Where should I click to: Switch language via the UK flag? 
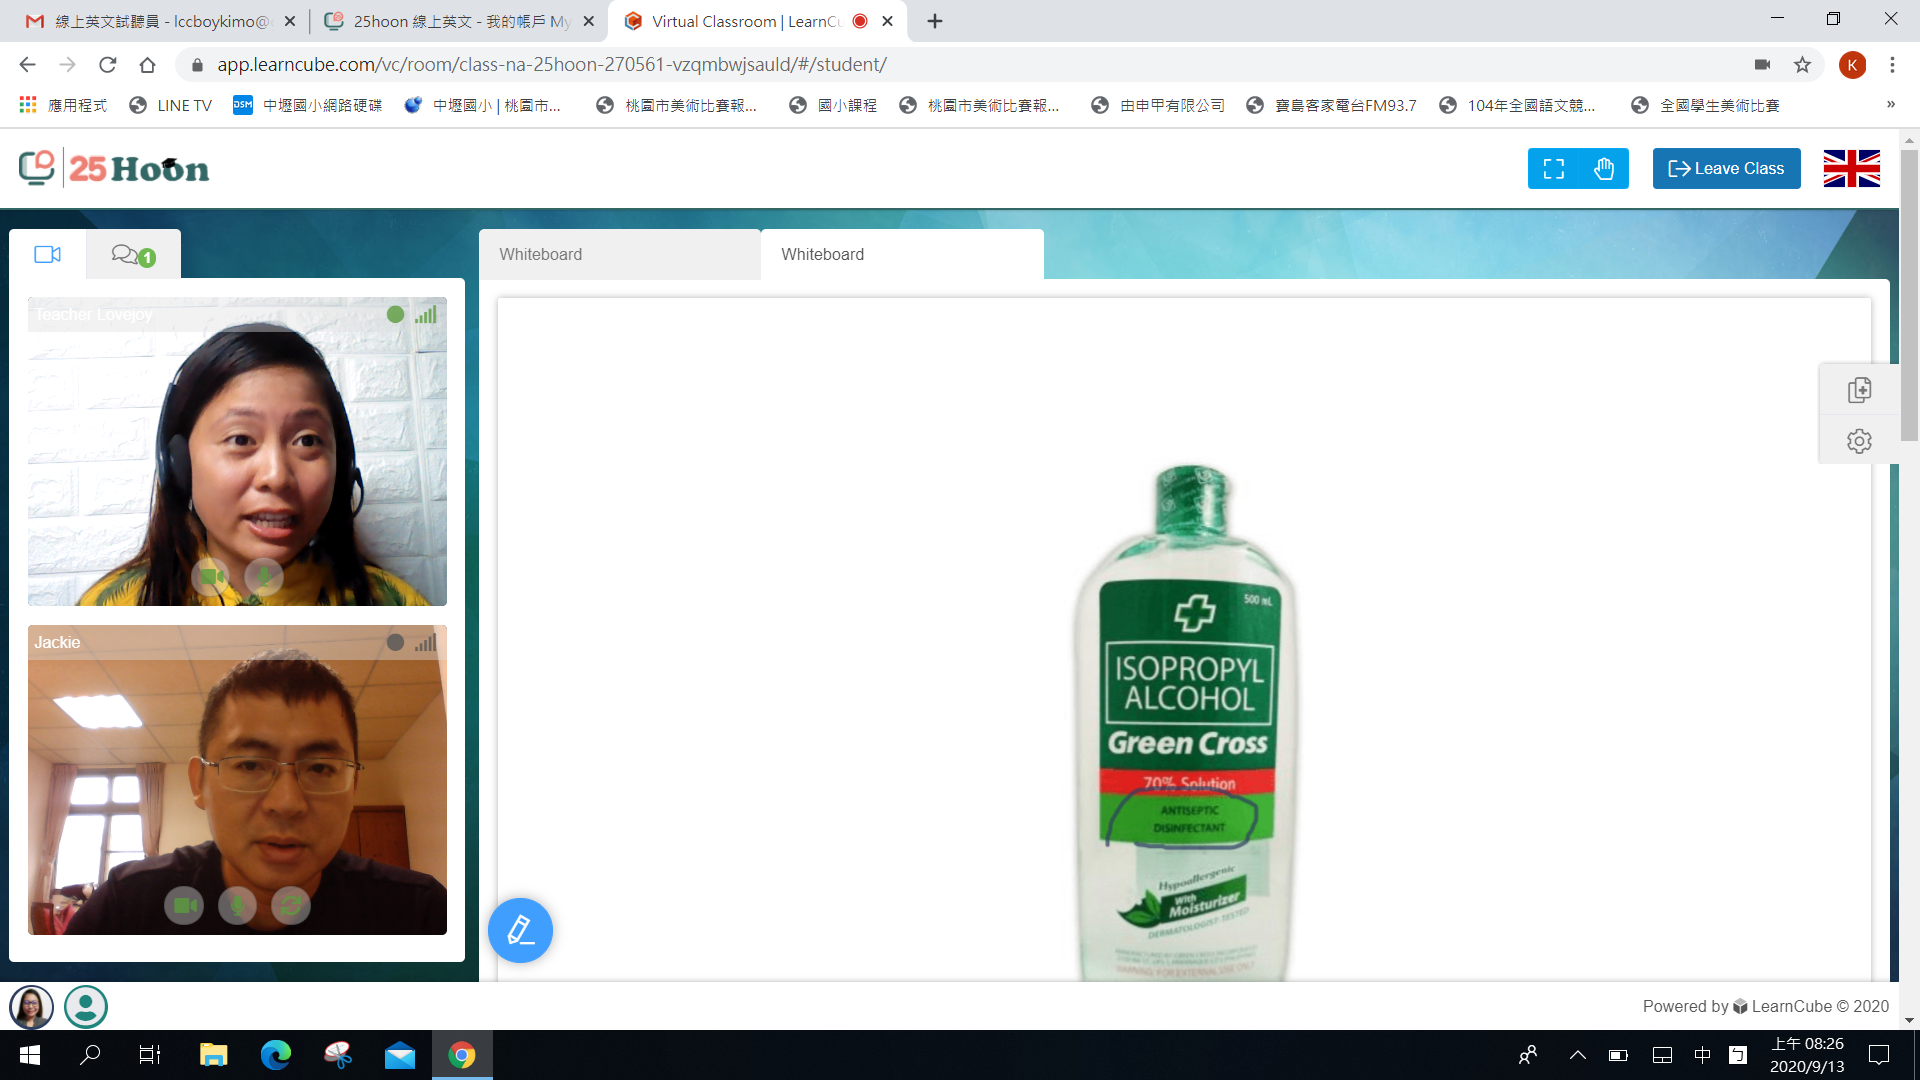(x=1851, y=169)
